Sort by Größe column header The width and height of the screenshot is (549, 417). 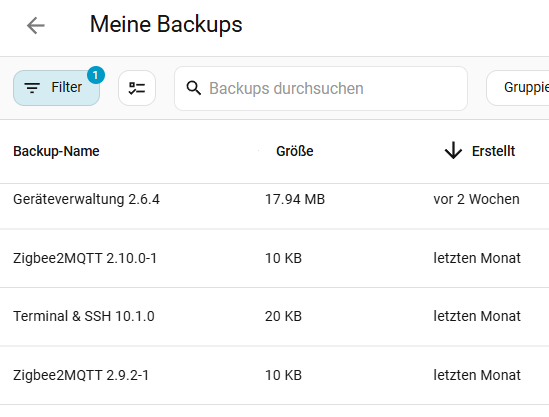[x=294, y=151]
